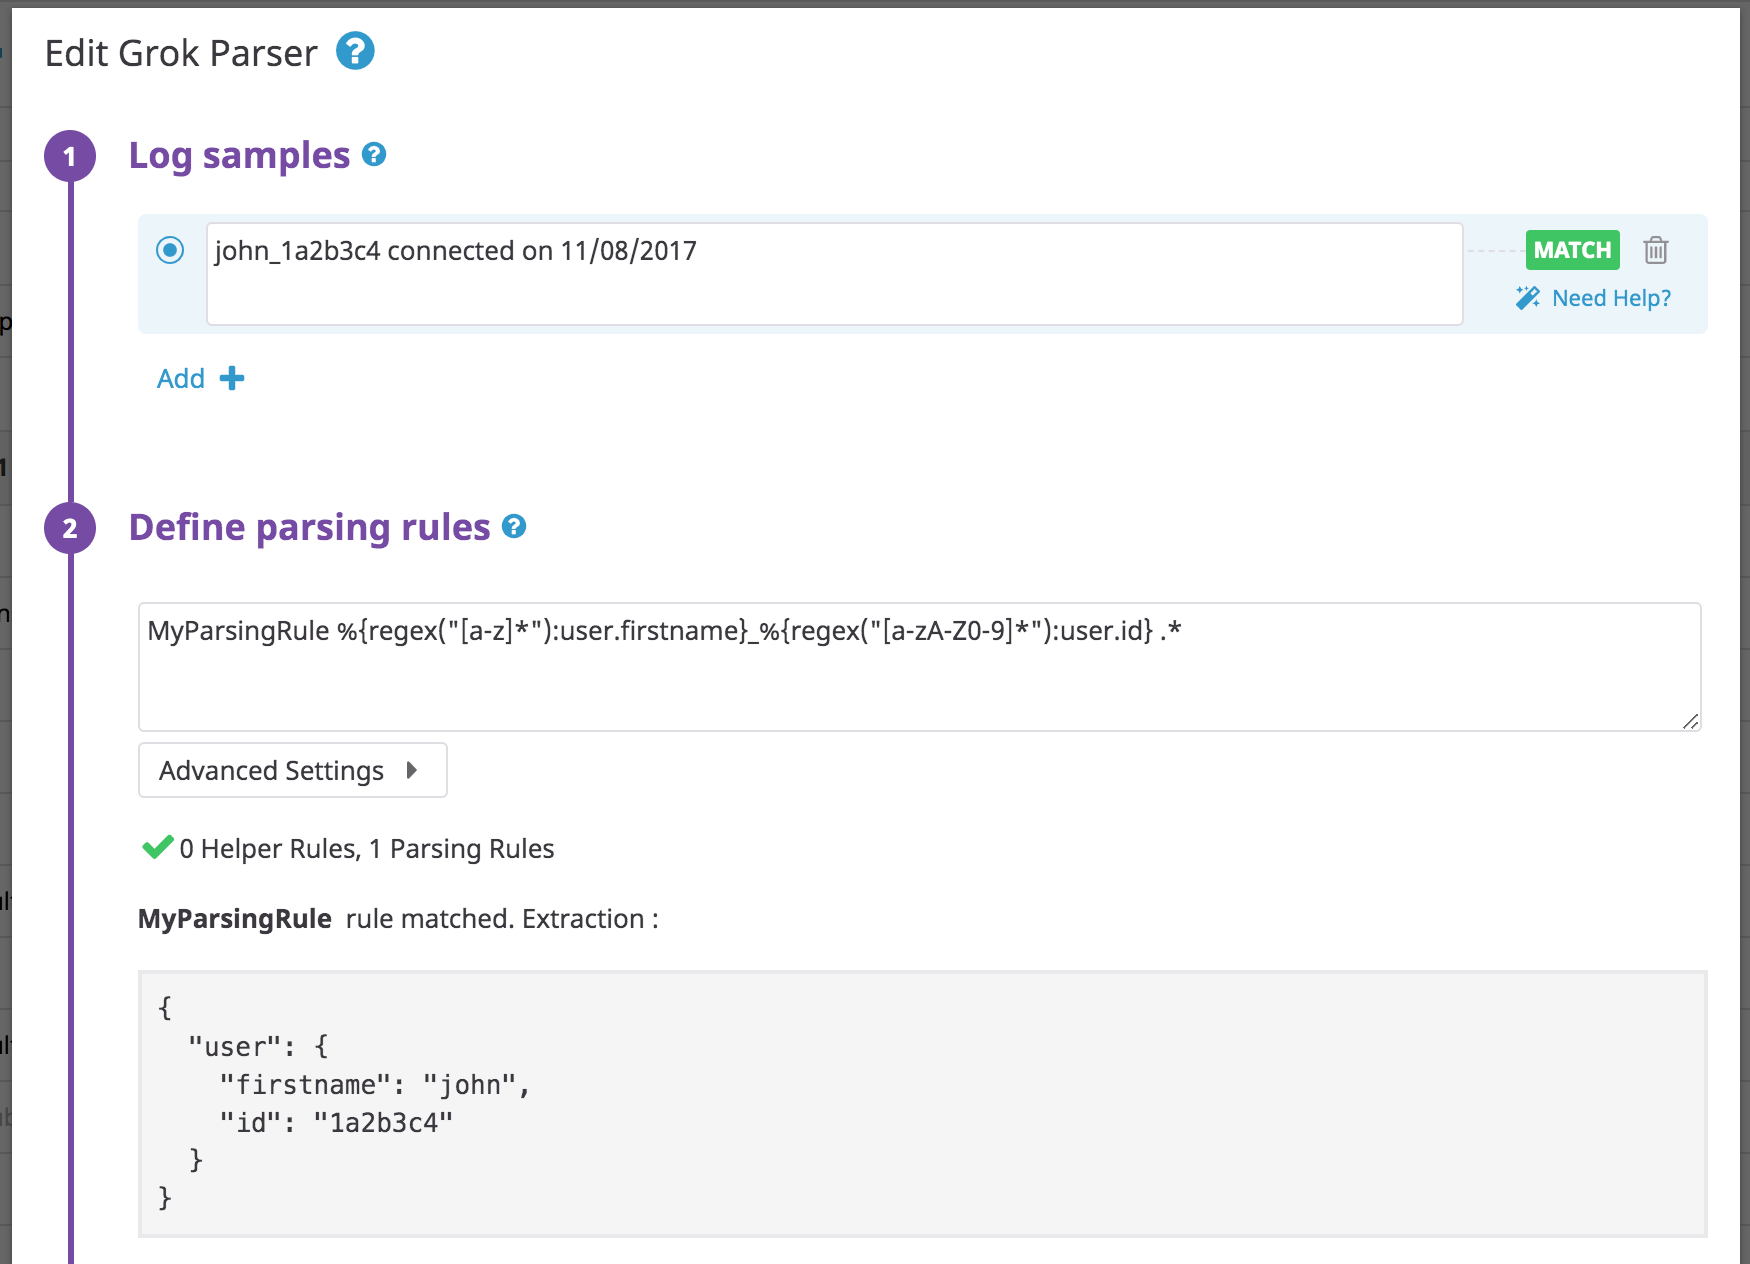Click the magic wand icon
Screen dimensions: 1750x1264
pos(1527,298)
